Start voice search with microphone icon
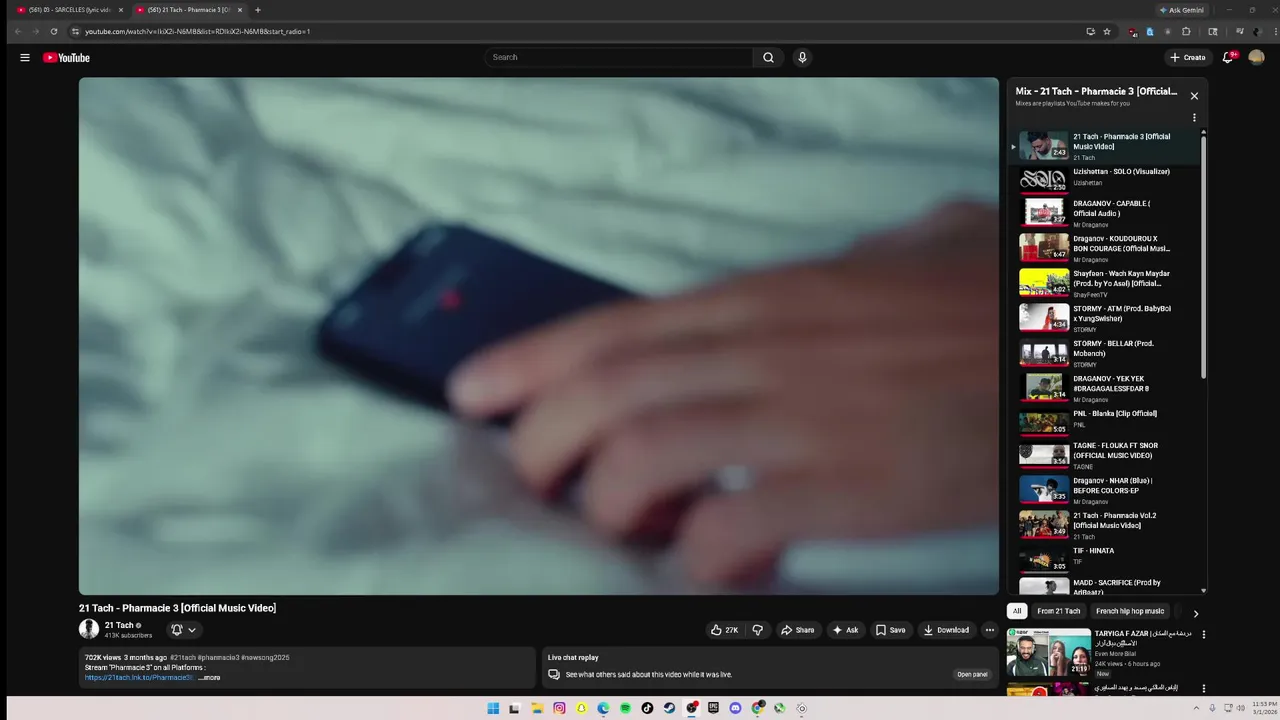Screen dimensions: 1280x720 tap(802, 57)
